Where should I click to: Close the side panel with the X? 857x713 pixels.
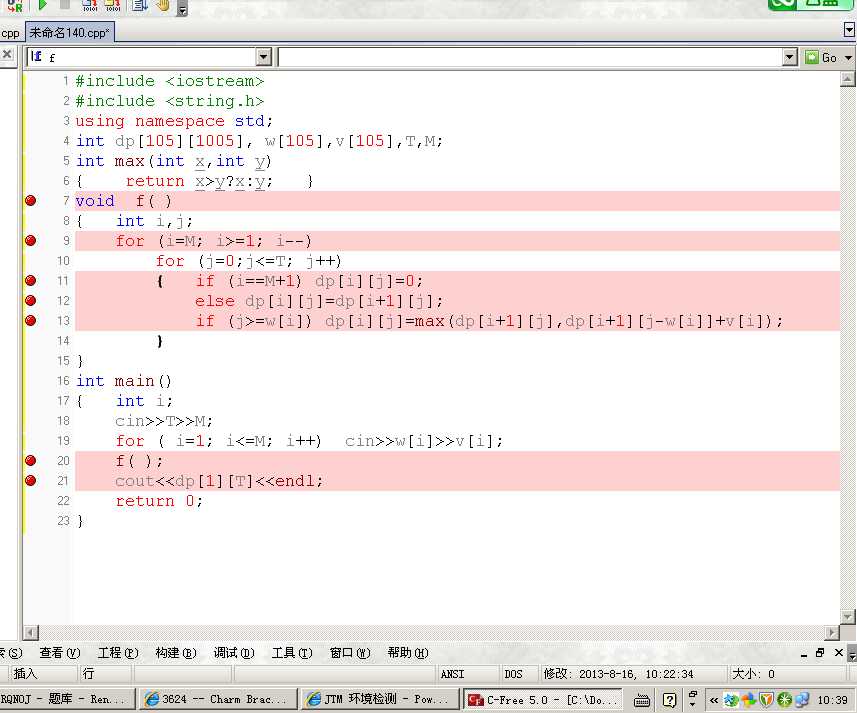7,54
